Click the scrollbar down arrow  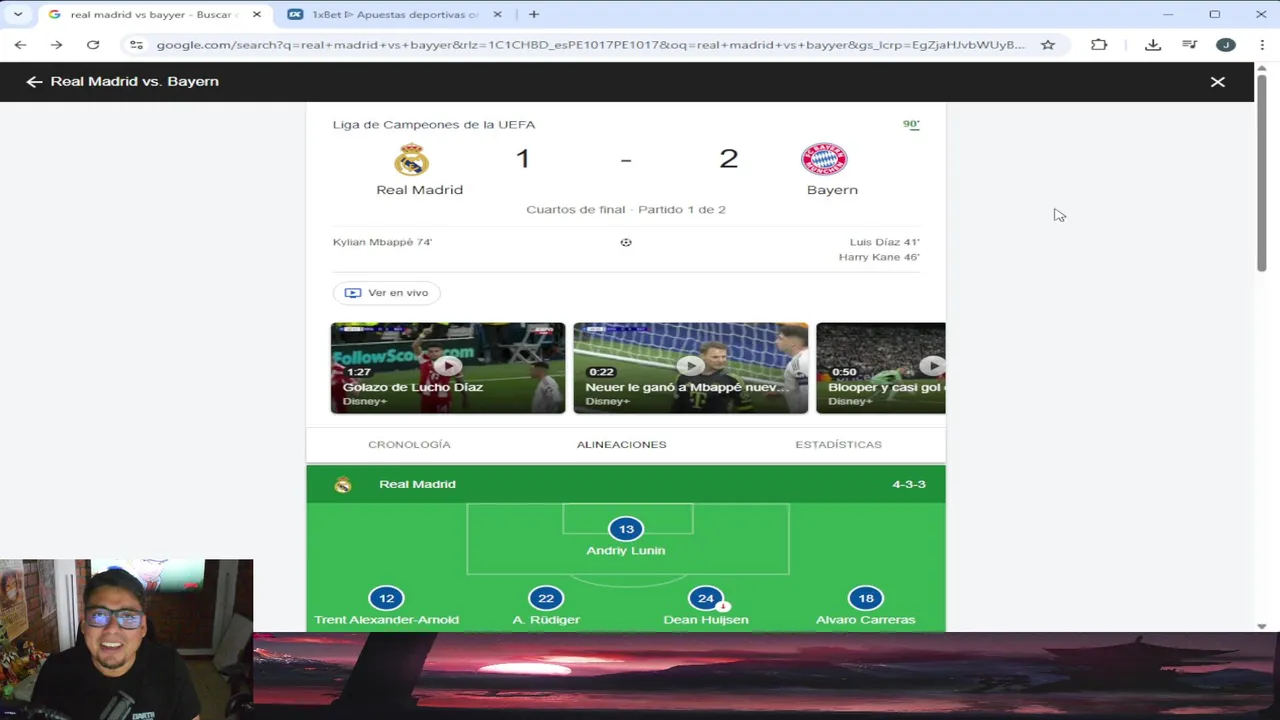[x=1262, y=626]
